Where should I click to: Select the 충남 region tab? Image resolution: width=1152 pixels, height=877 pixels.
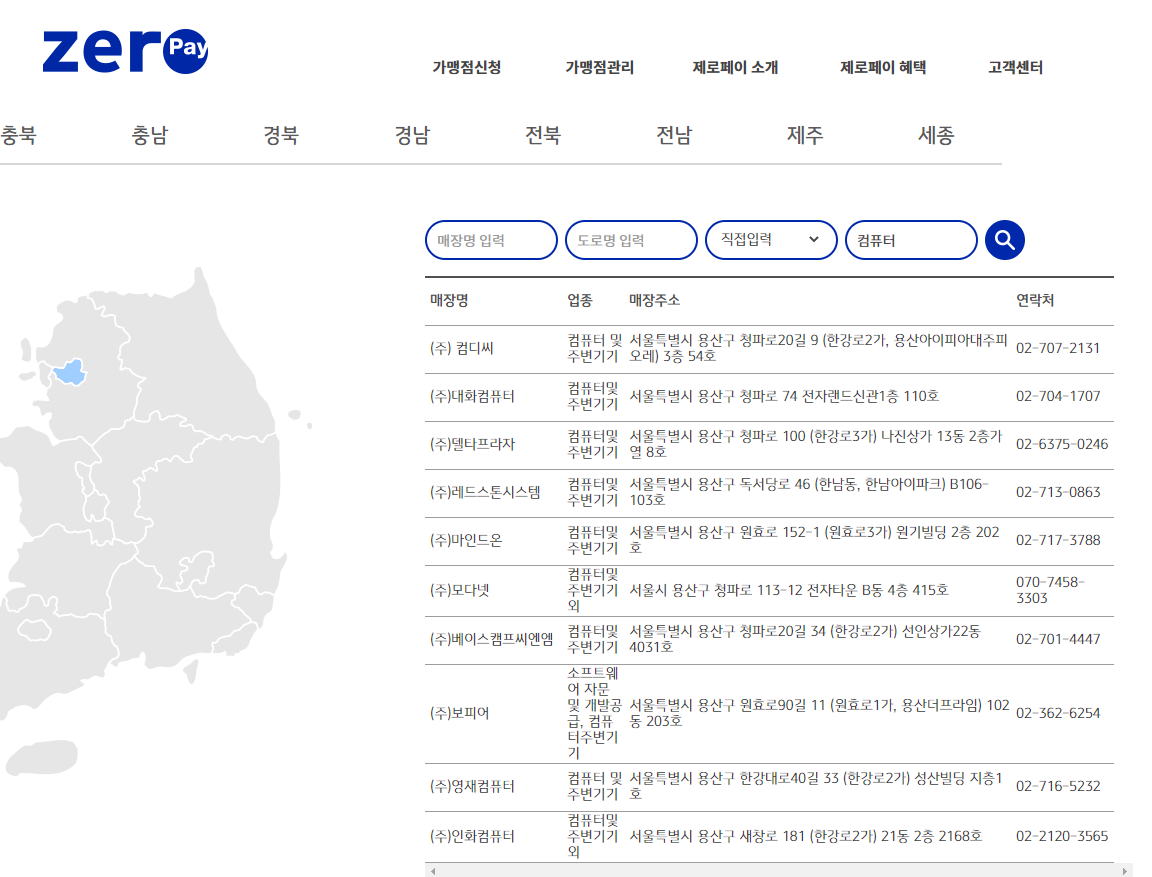pyautogui.click(x=150, y=135)
